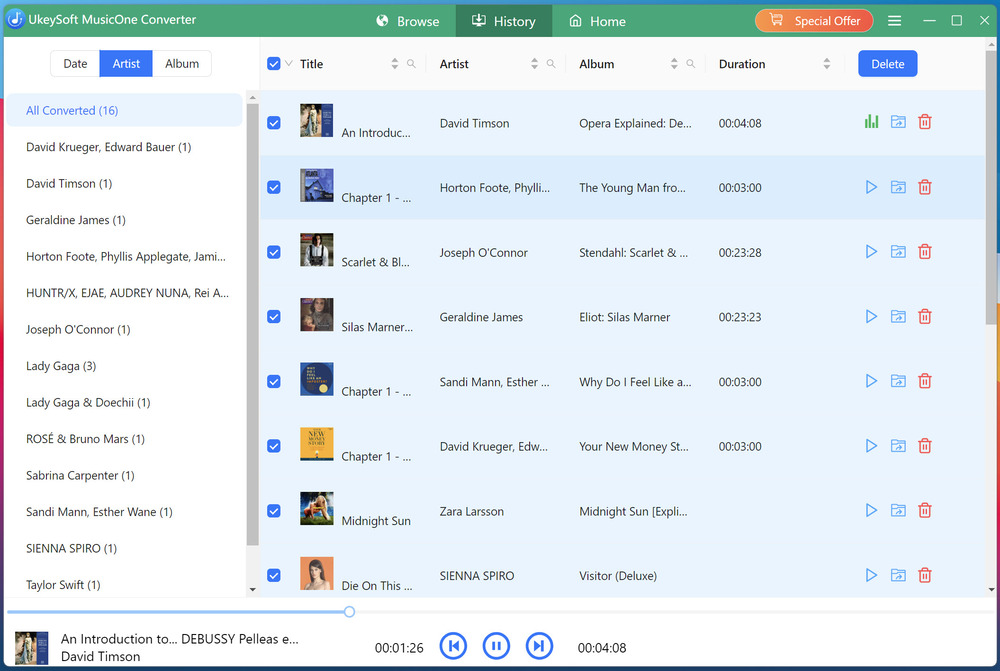This screenshot has width=1000, height=671.
Task: Open output folder for David Timson track
Action: pos(898,122)
